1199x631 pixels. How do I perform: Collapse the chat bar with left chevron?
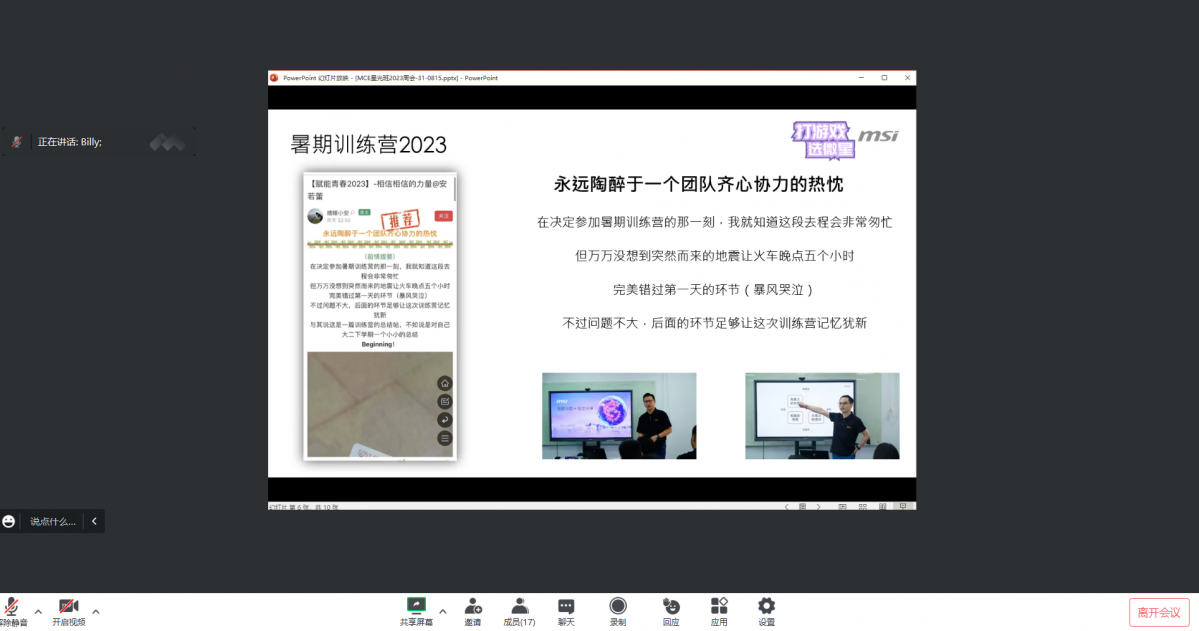point(94,521)
